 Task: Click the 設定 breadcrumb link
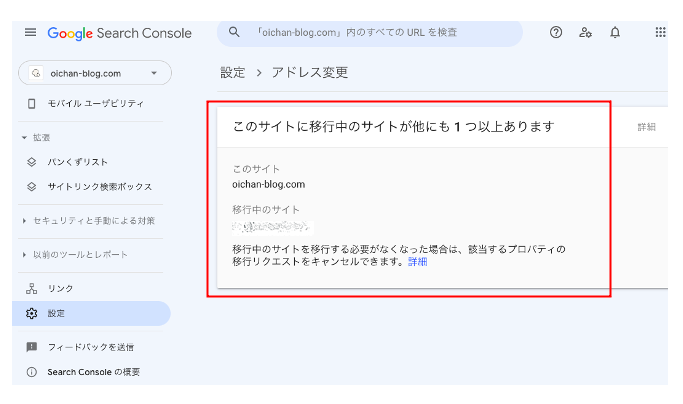233,72
